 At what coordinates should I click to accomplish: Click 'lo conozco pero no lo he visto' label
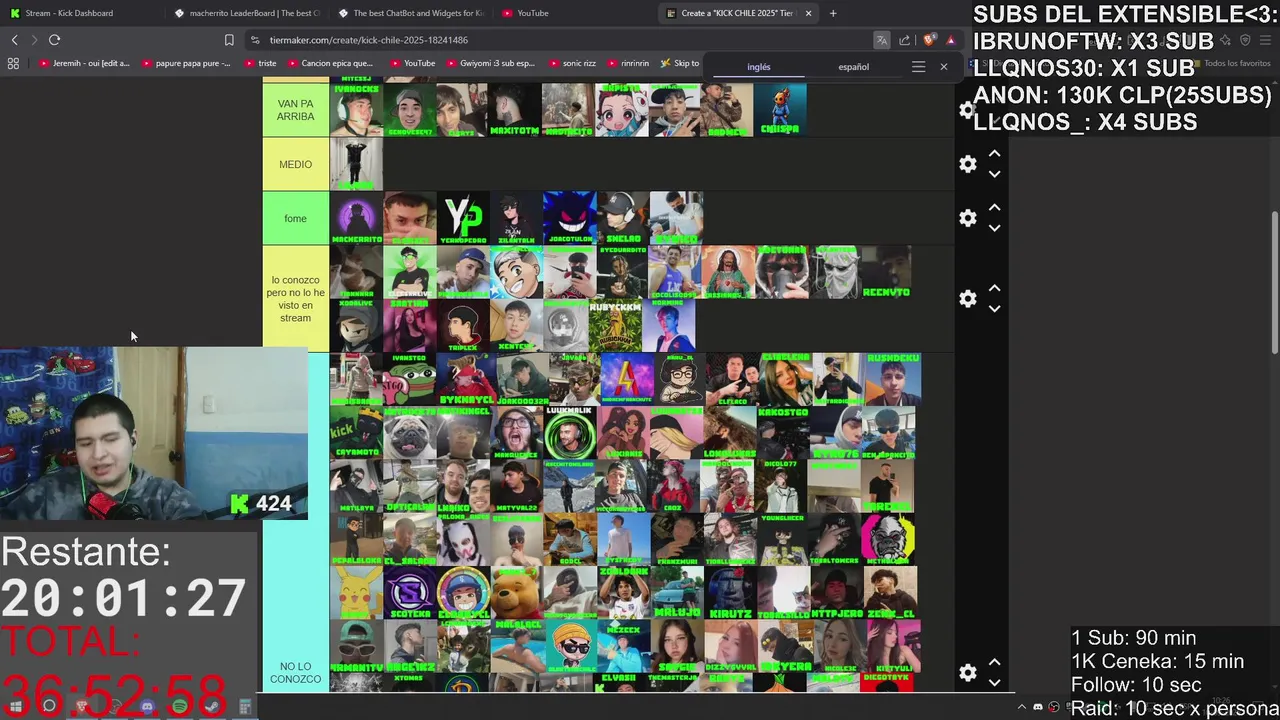(x=295, y=299)
